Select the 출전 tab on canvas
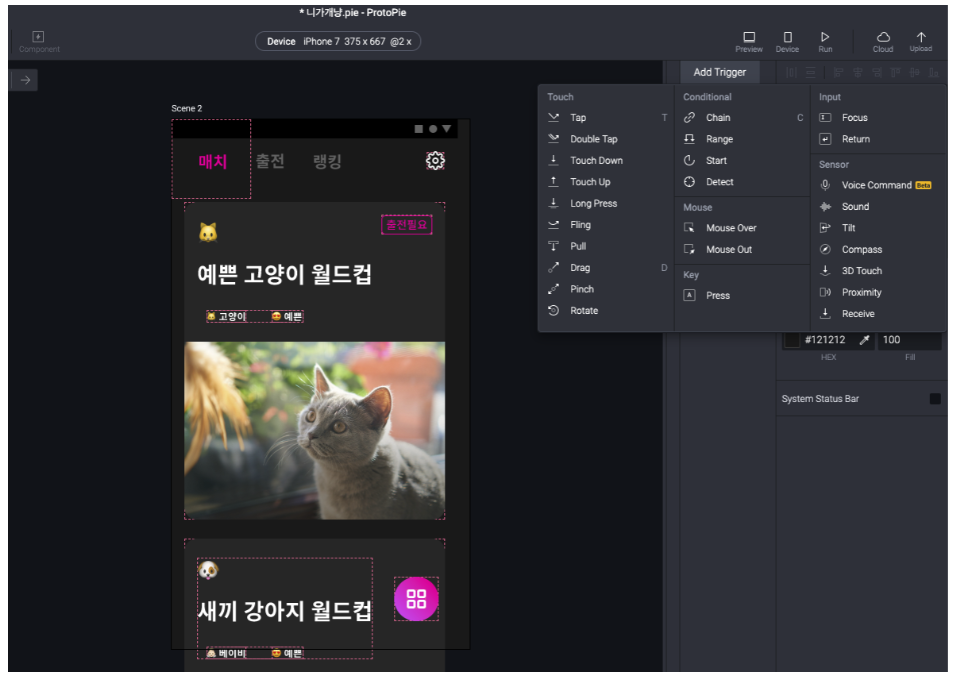The image size is (959, 679). click(x=270, y=161)
